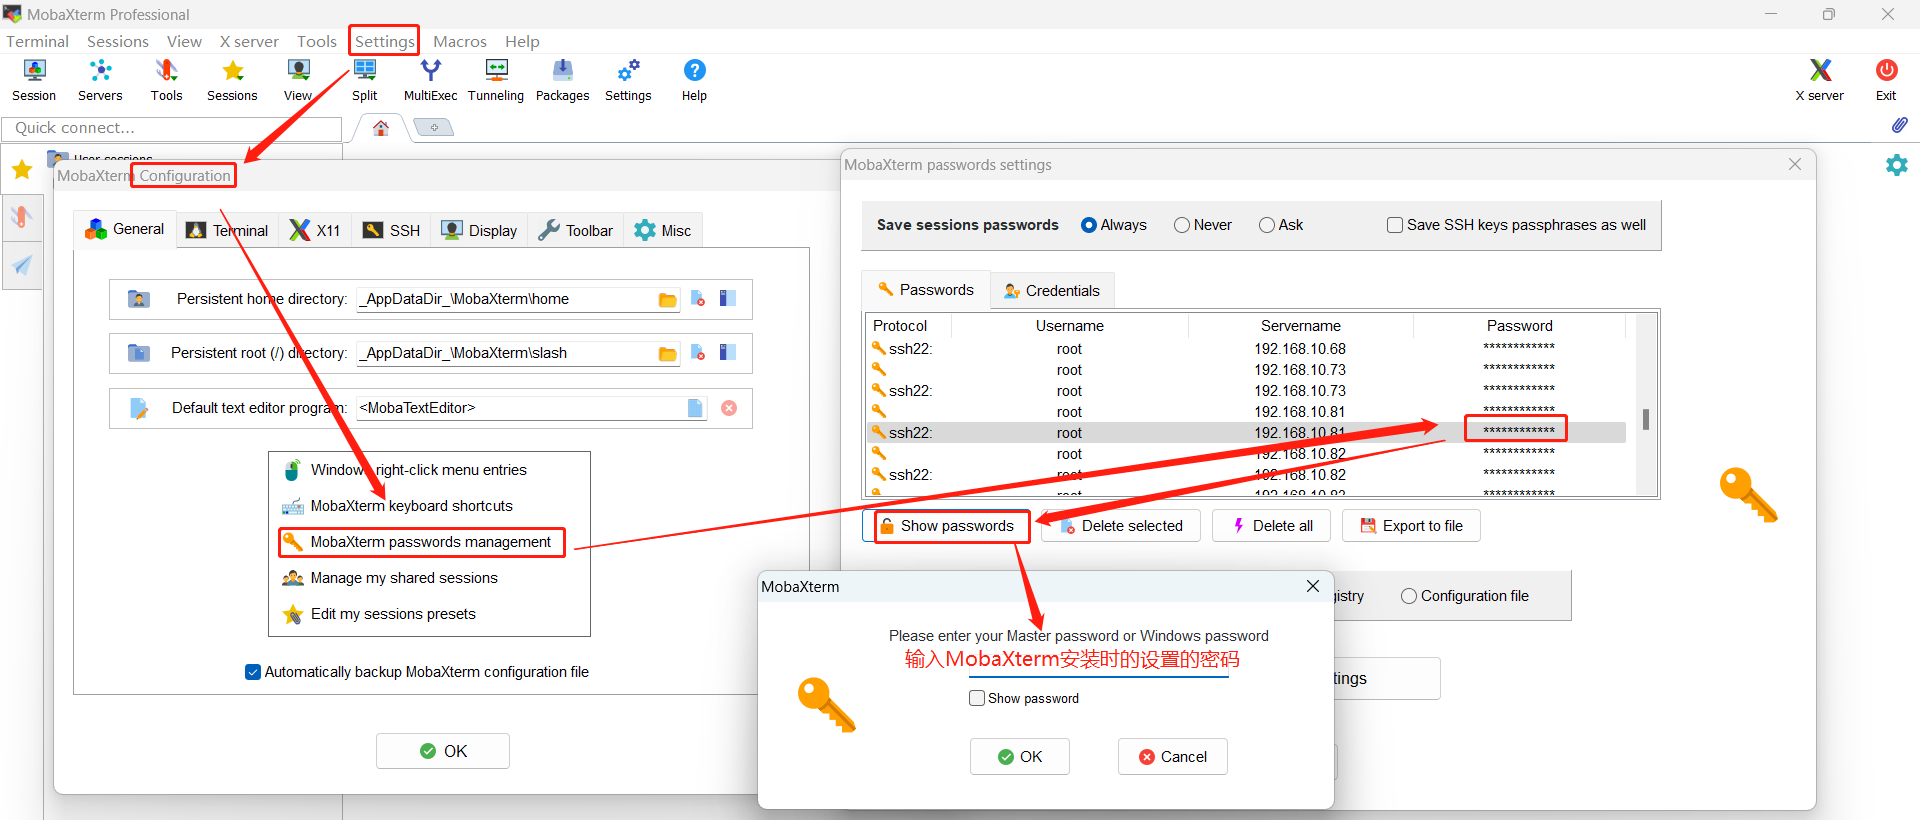1920x820 pixels.
Task: Open the X11 configuration tab
Action: (315, 230)
